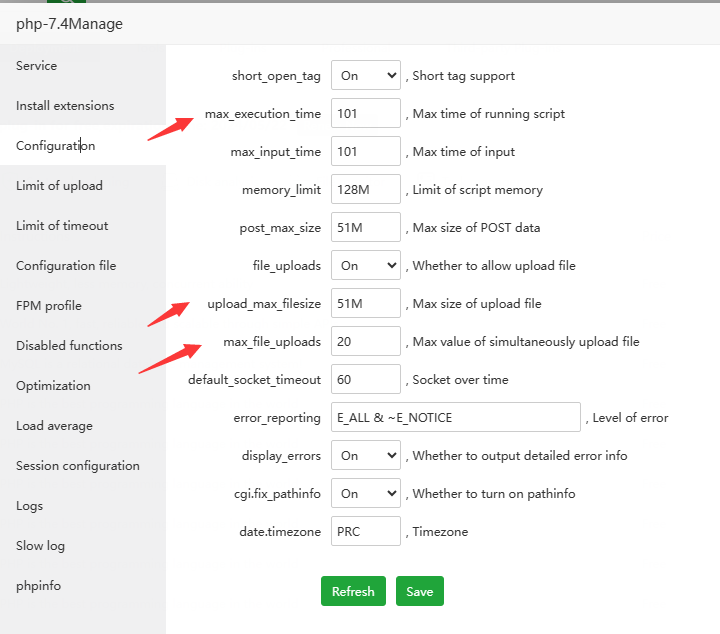Viewport: 720px width, 634px height.
Task: Open the display_errors dropdown
Action: point(366,455)
